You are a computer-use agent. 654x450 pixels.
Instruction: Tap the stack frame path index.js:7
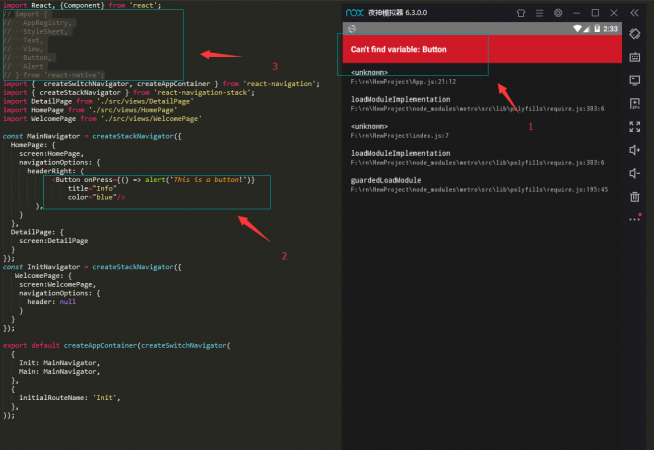click(400, 136)
